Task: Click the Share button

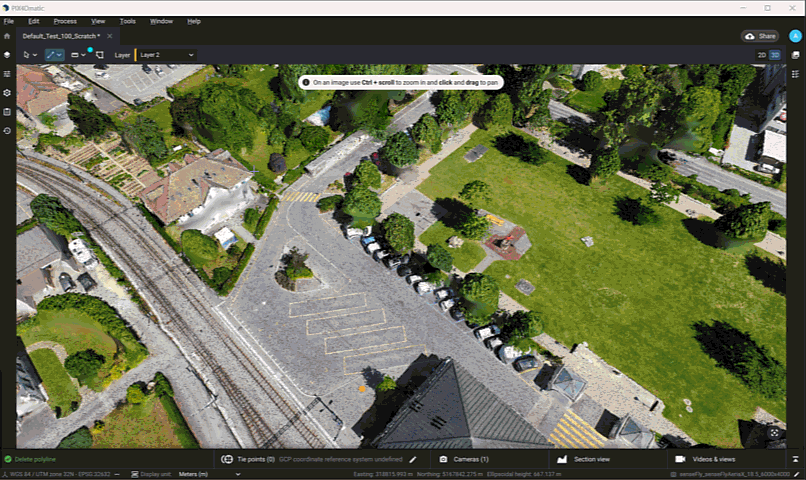Action: pyautogui.click(x=761, y=36)
